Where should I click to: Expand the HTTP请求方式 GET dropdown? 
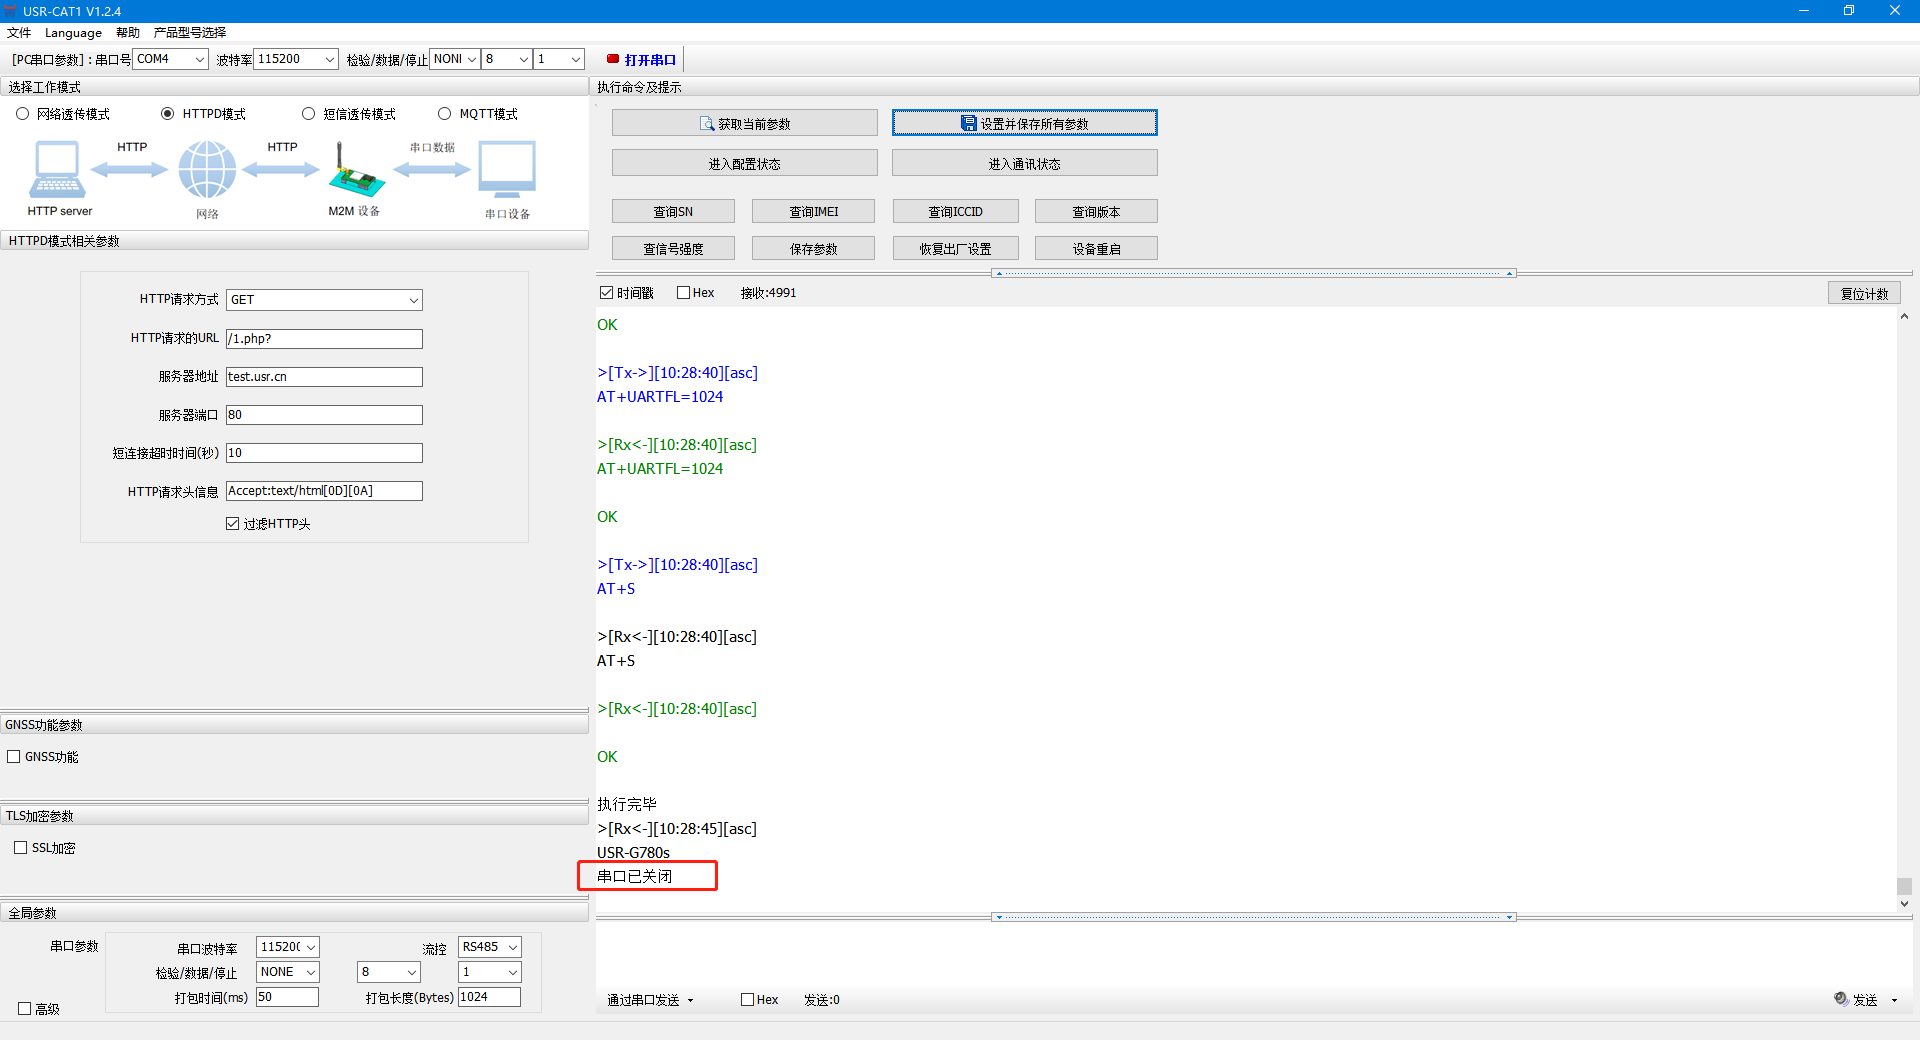point(413,300)
